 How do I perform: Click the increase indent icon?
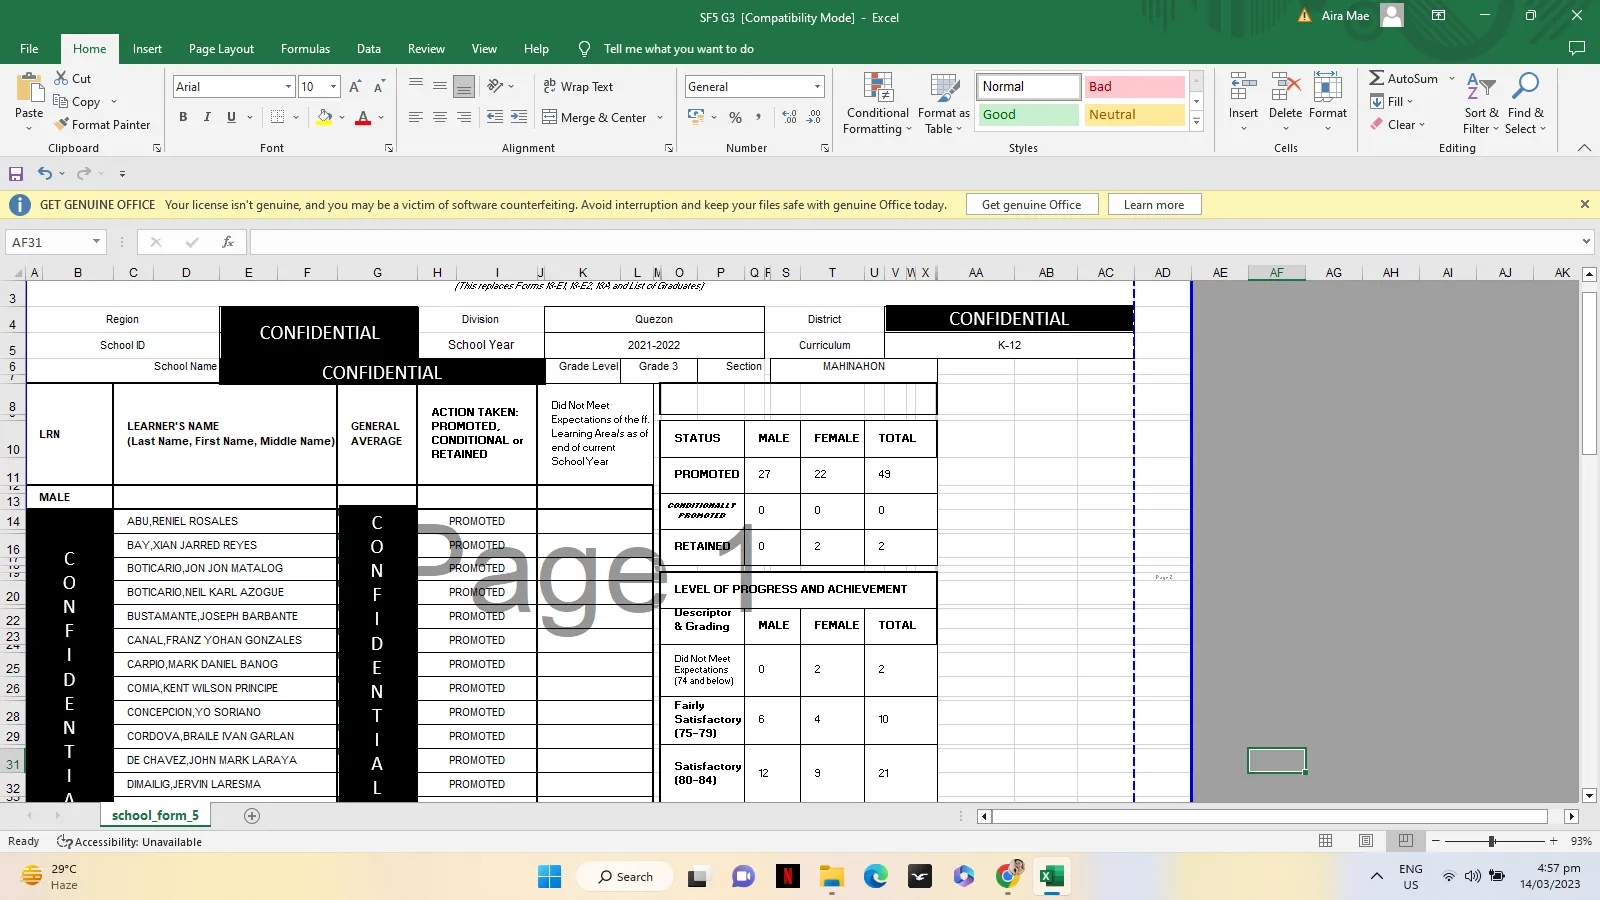(519, 117)
